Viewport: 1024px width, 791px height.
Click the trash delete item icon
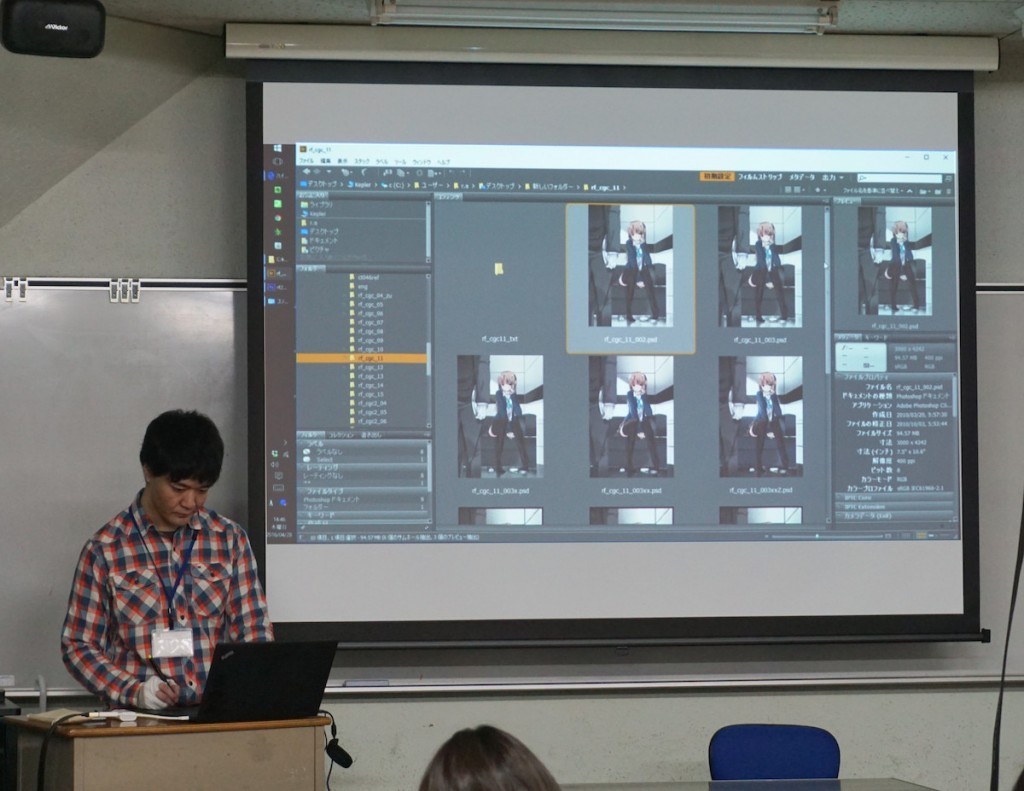(x=948, y=191)
